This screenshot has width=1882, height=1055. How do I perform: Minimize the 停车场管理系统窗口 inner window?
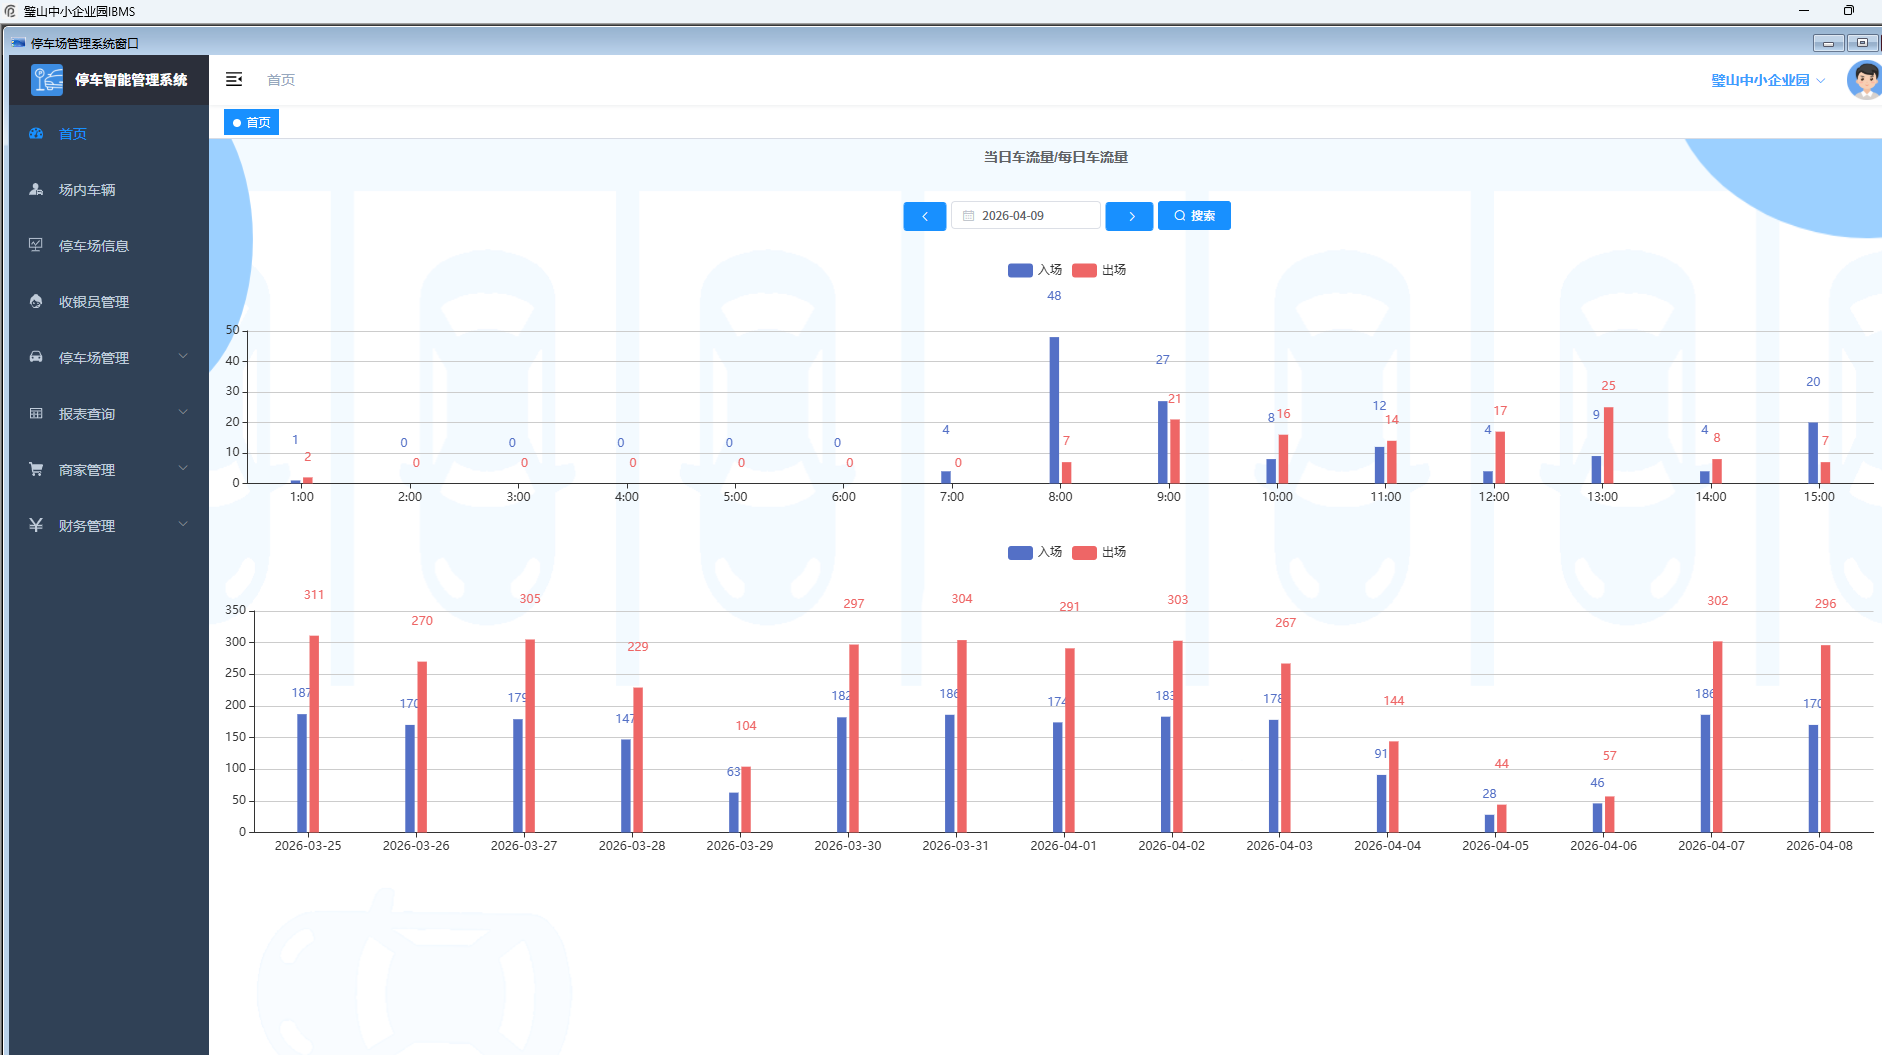coord(1828,43)
